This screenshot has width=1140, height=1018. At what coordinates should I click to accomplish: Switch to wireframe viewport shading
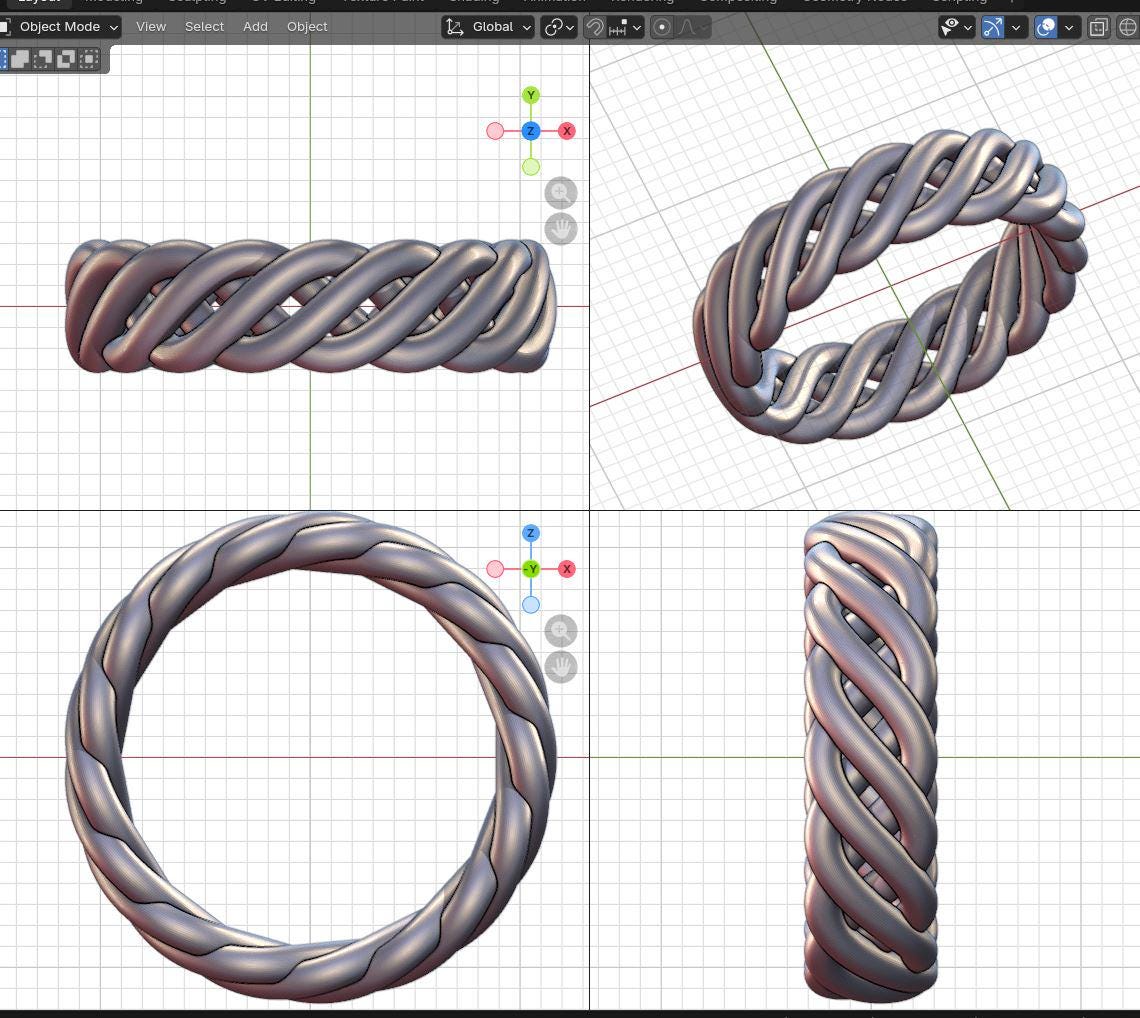1128,28
